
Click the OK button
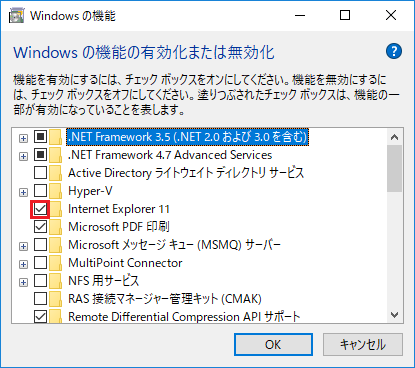[273, 344]
